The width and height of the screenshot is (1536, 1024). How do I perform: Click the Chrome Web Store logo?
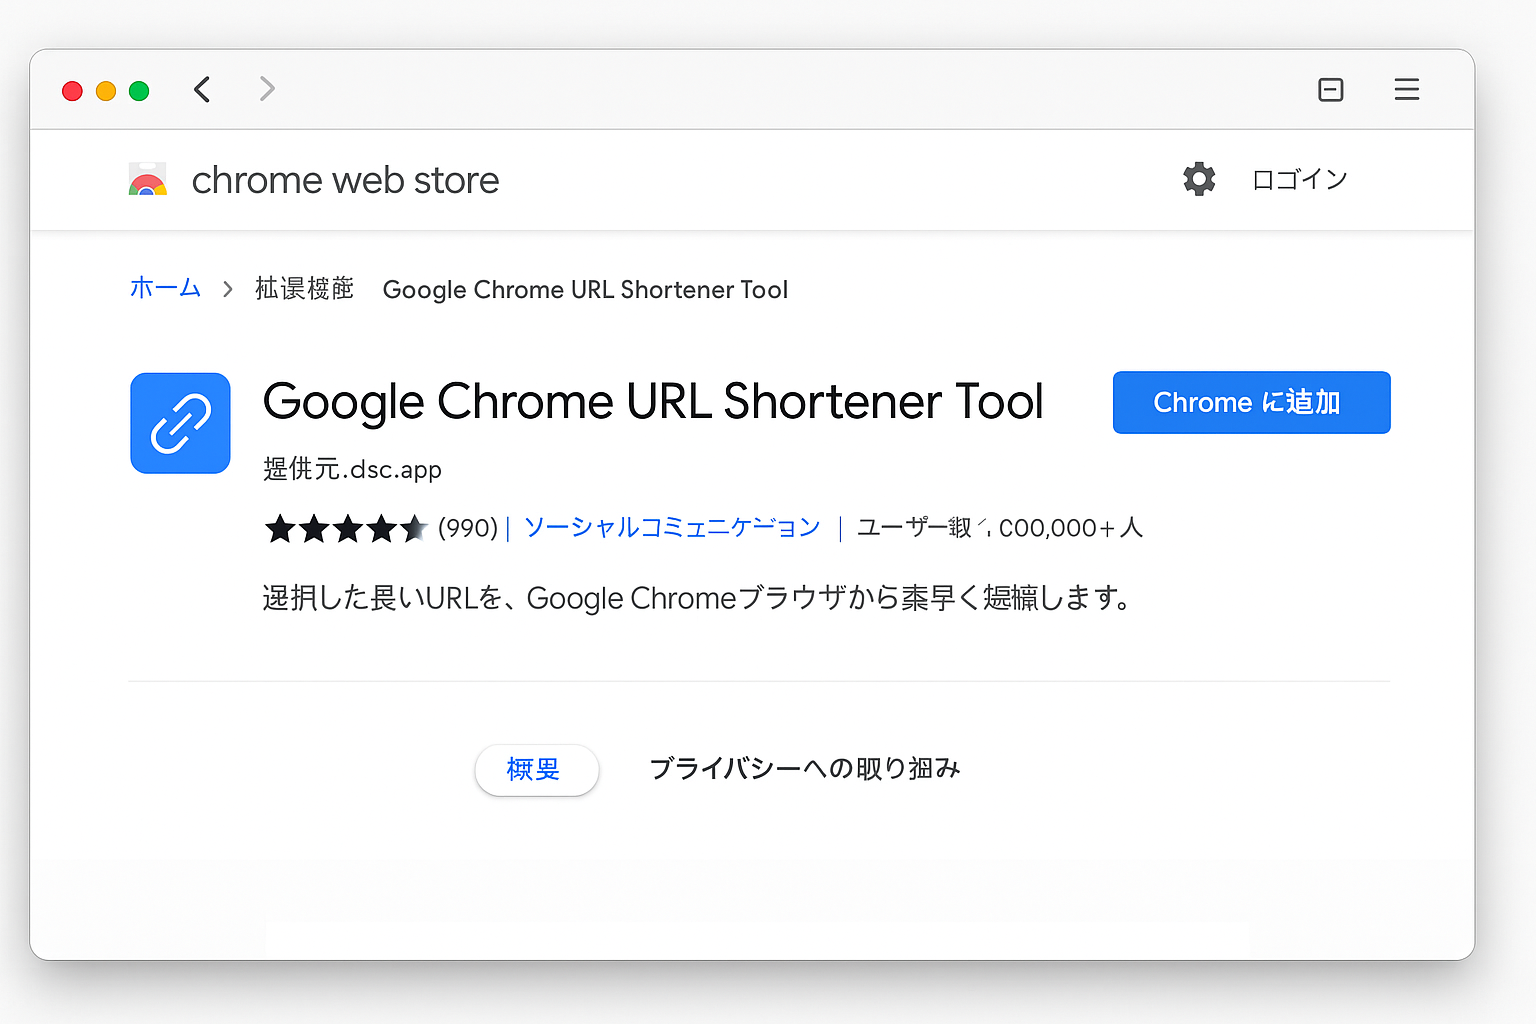[148, 180]
